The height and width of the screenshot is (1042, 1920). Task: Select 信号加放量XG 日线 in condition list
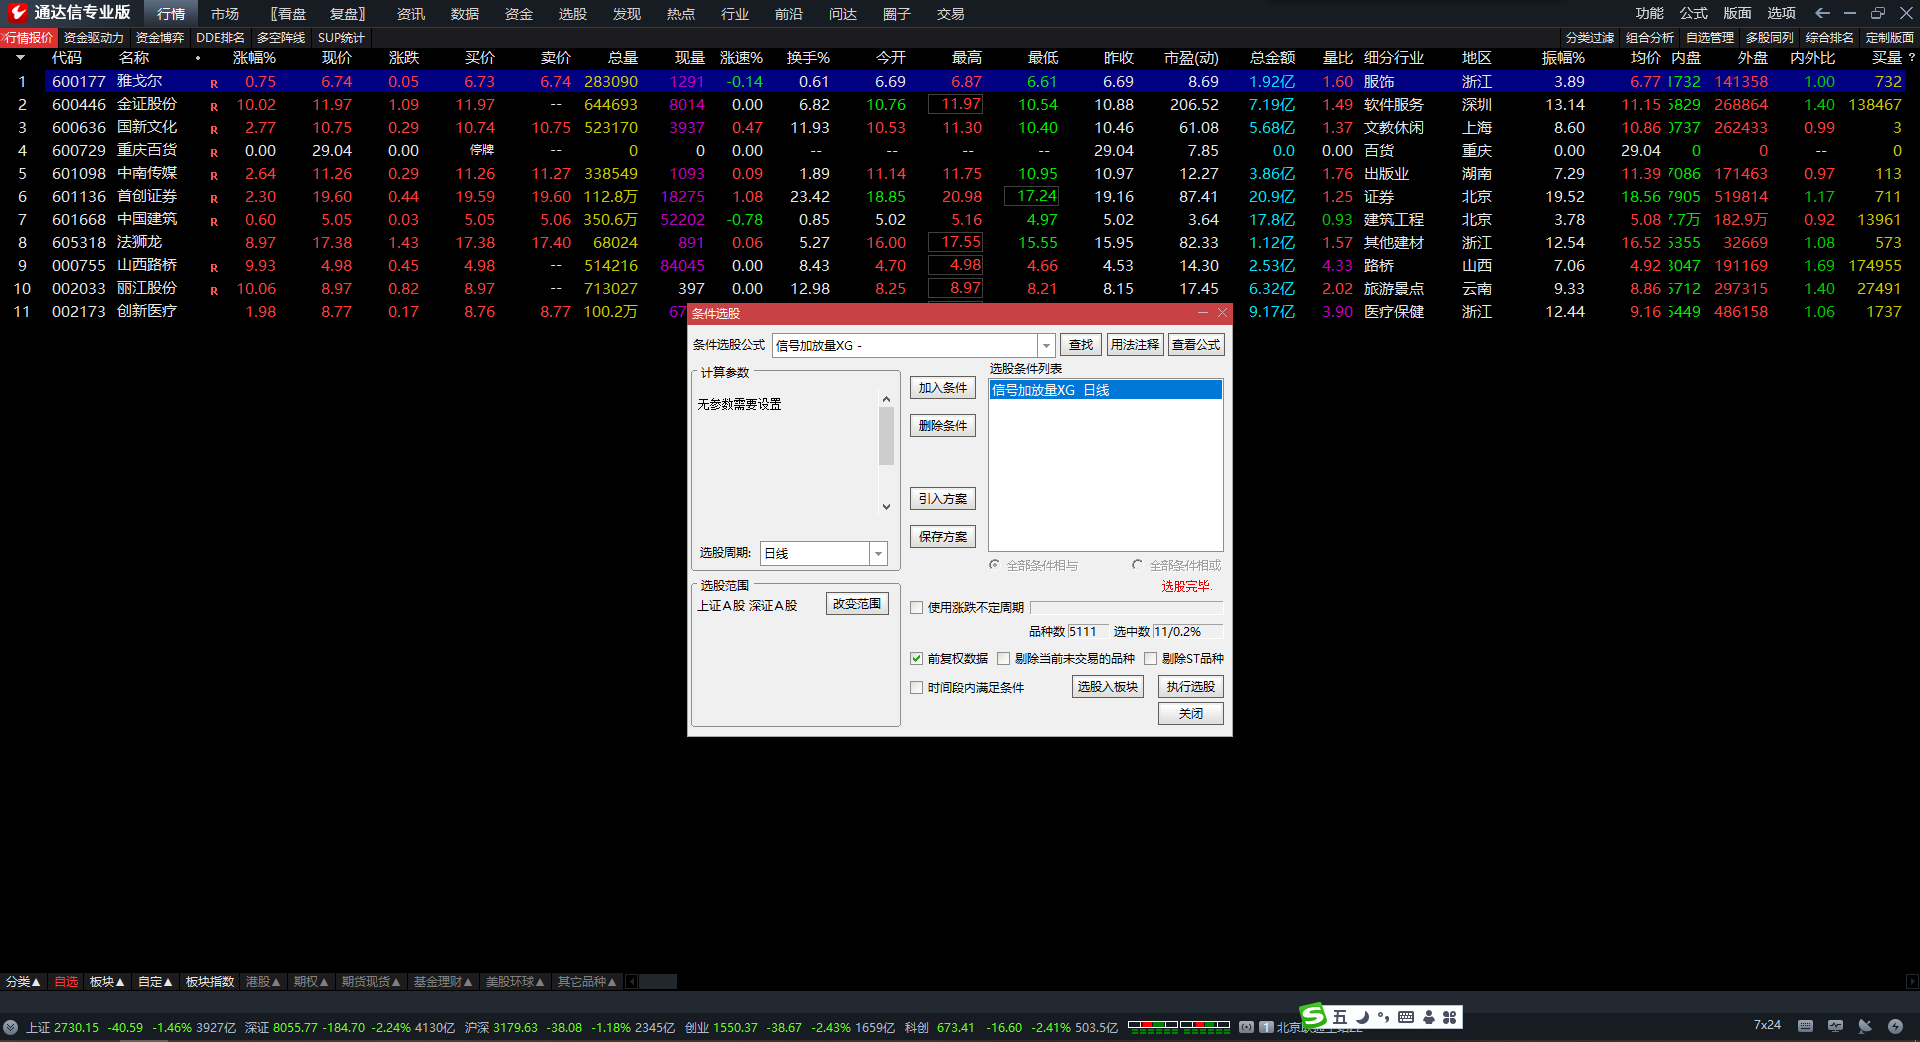(1105, 390)
